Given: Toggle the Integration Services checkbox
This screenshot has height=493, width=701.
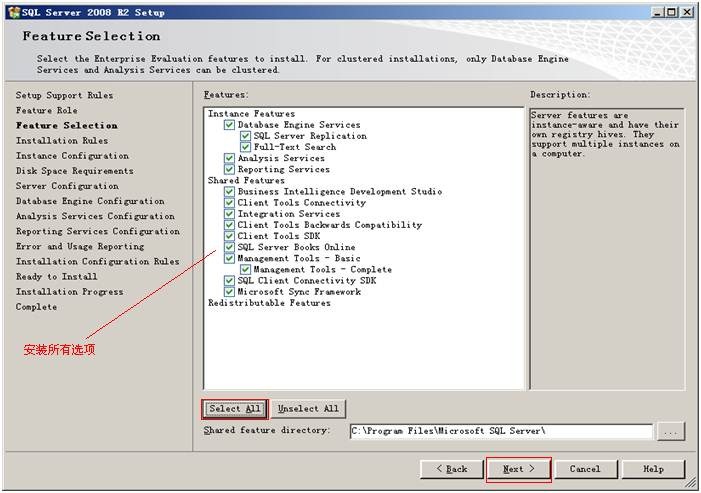Looking at the screenshot, I should [x=230, y=214].
